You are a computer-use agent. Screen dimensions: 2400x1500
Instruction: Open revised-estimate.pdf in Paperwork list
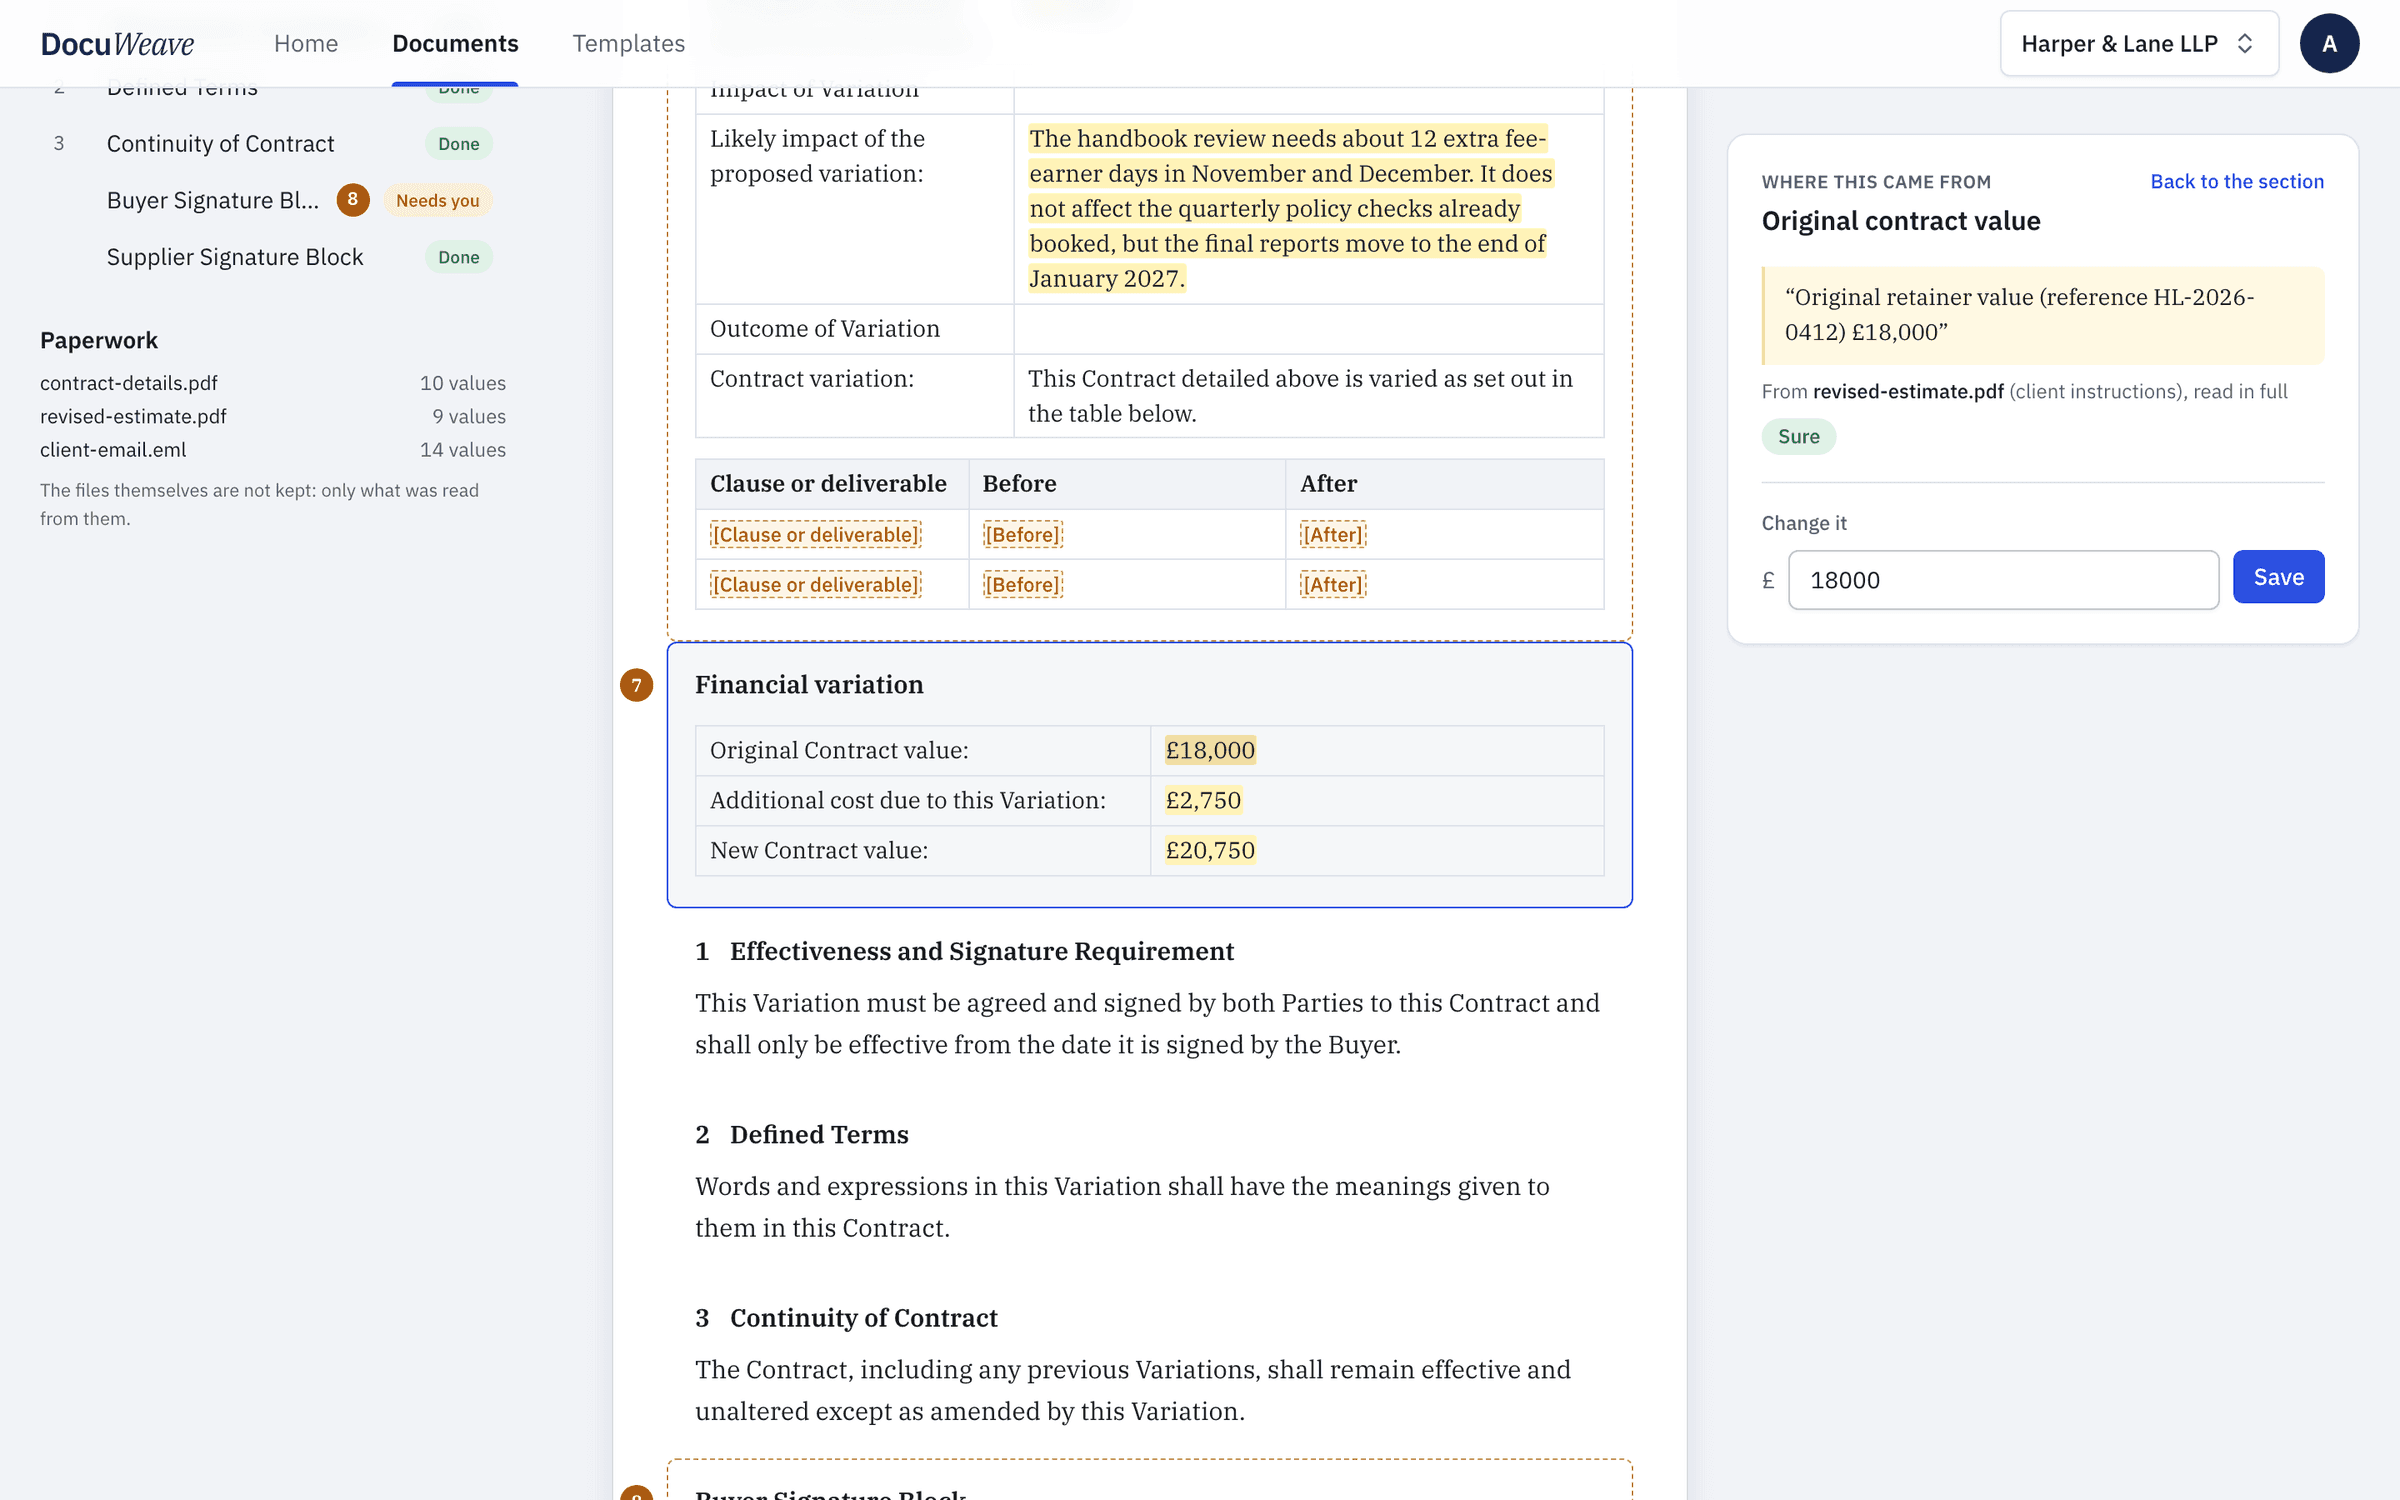coord(133,416)
